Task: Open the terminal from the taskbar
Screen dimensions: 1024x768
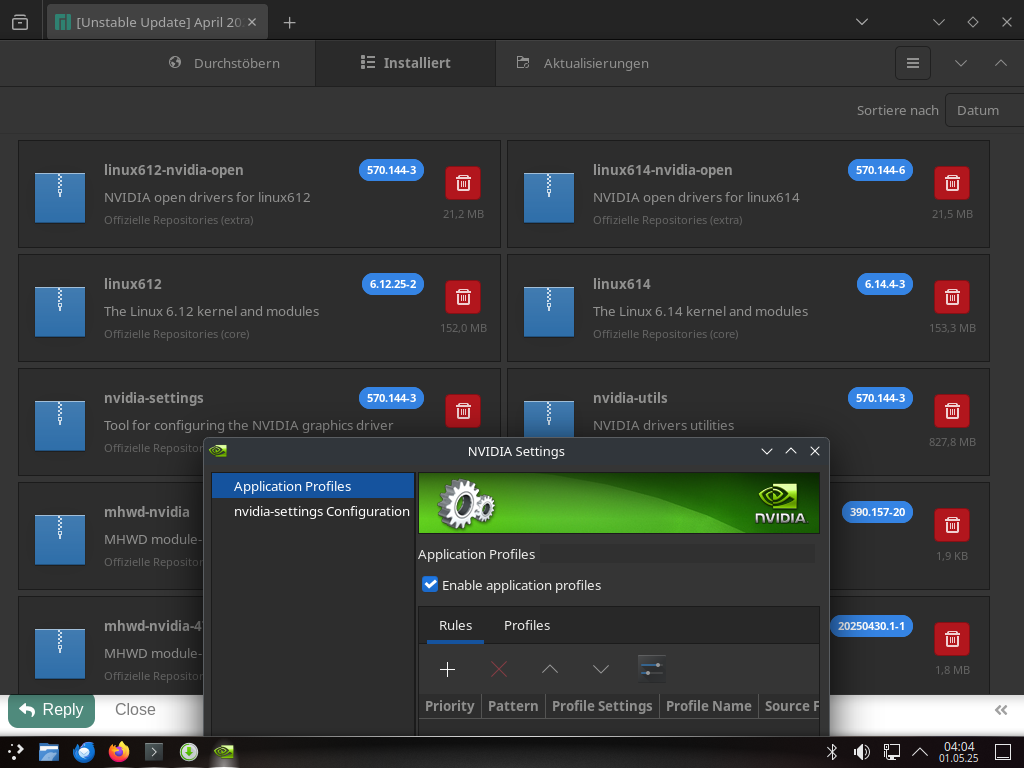Action: coord(154,752)
